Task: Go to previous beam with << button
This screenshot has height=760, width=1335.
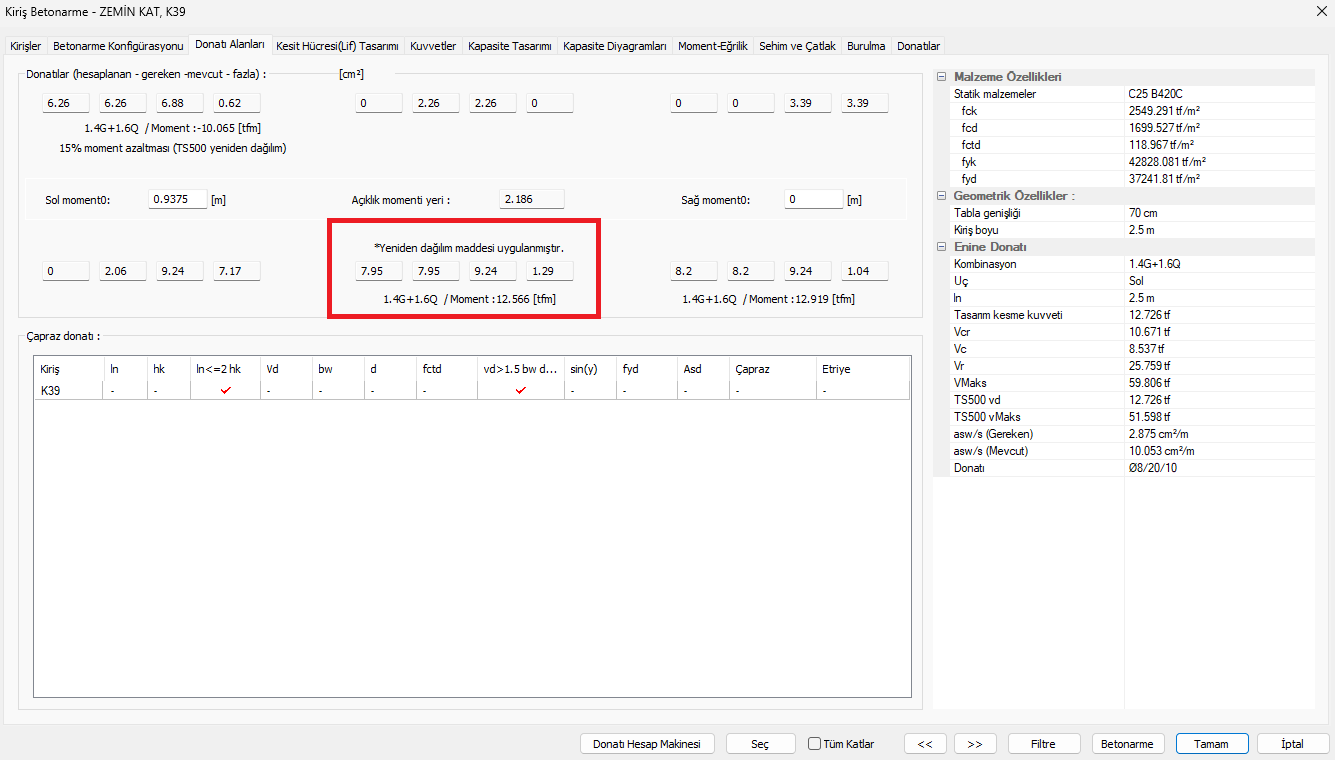Action: point(925,744)
